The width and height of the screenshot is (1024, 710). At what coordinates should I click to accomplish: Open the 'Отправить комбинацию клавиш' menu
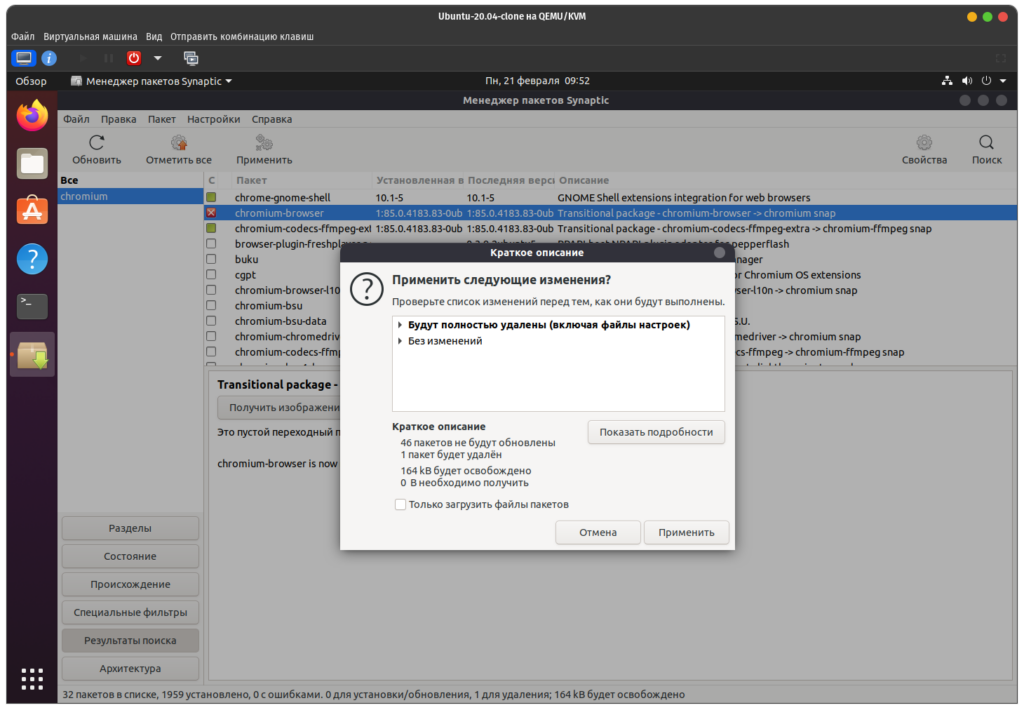click(x=242, y=36)
